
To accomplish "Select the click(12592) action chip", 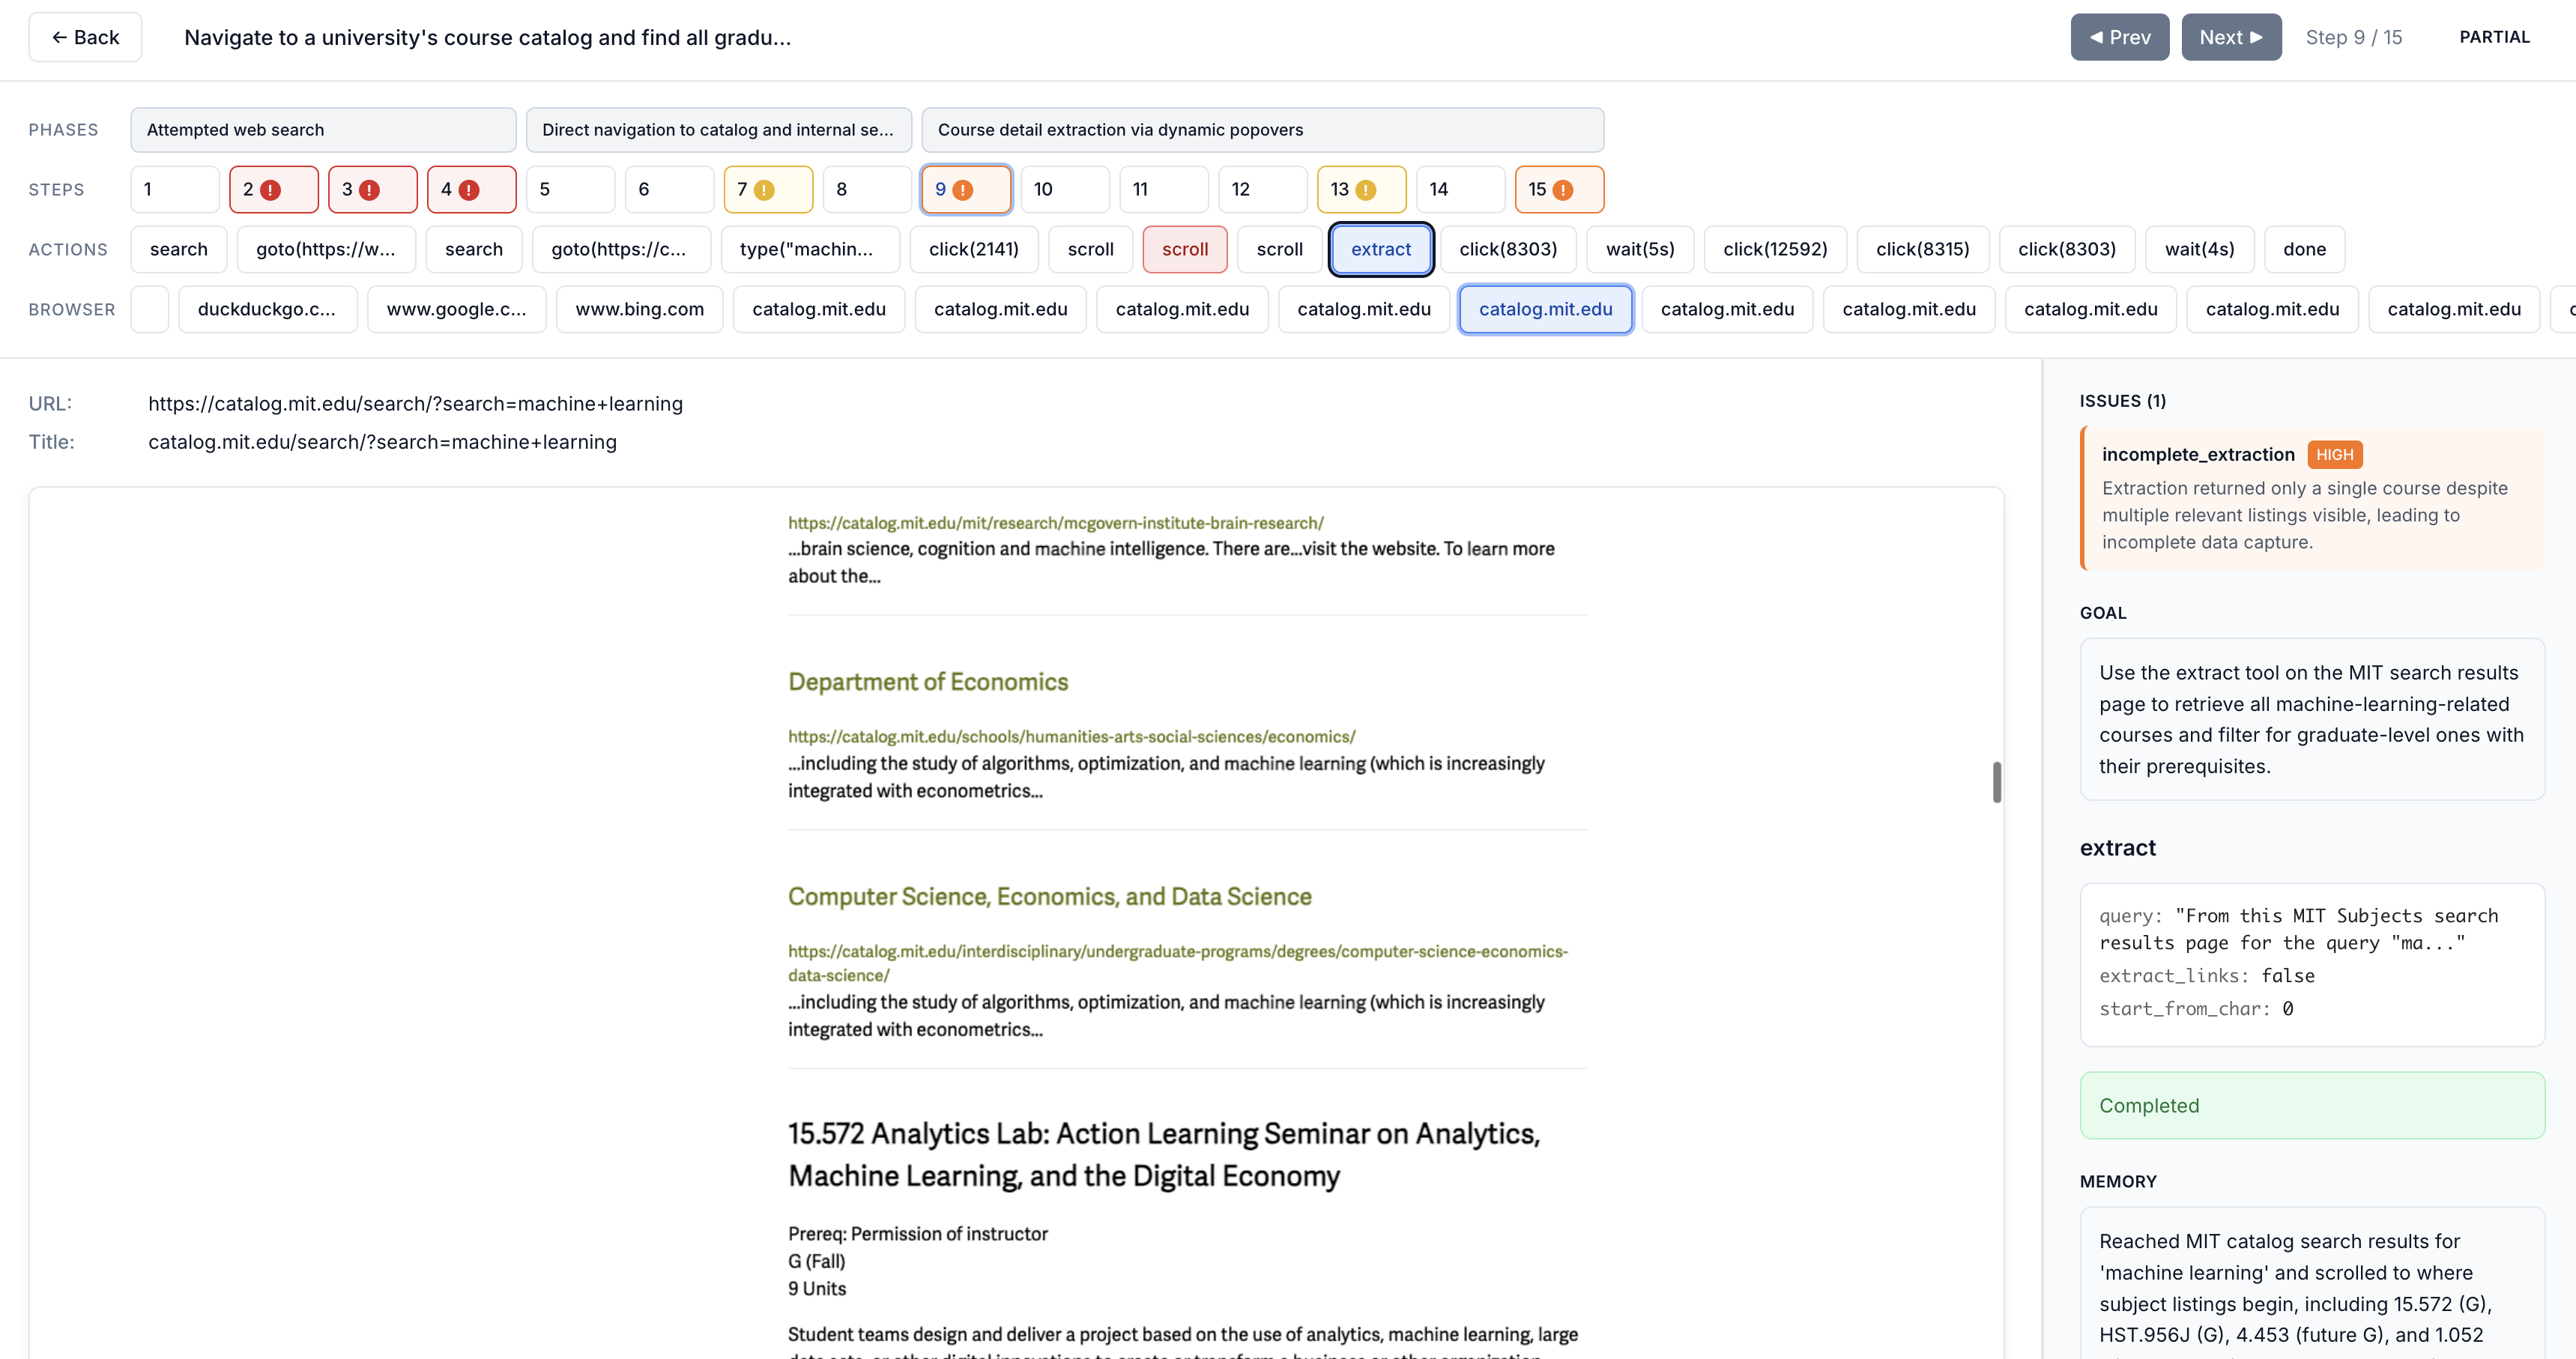I will 1774,249.
